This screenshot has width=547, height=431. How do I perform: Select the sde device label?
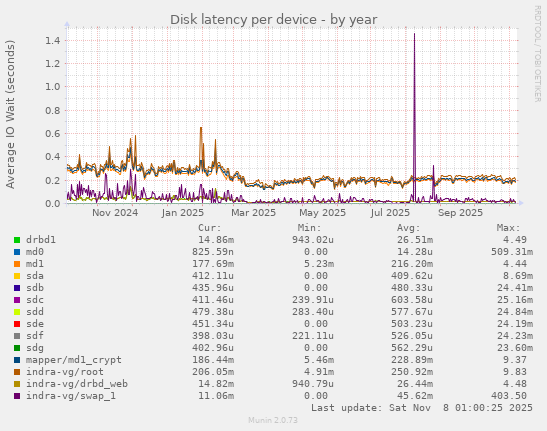(35, 324)
